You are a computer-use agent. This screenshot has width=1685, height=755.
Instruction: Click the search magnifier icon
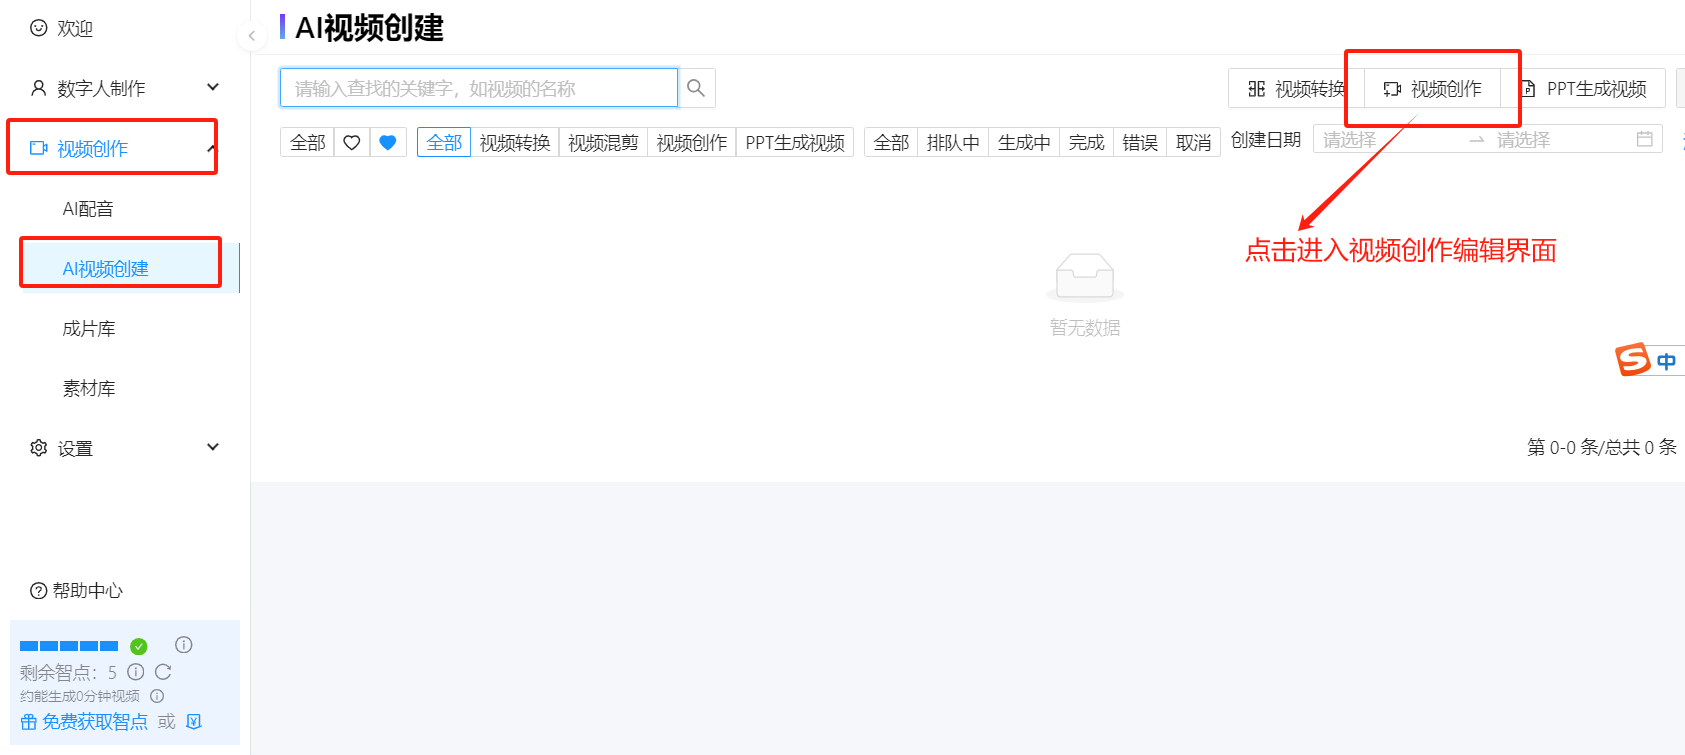696,88
